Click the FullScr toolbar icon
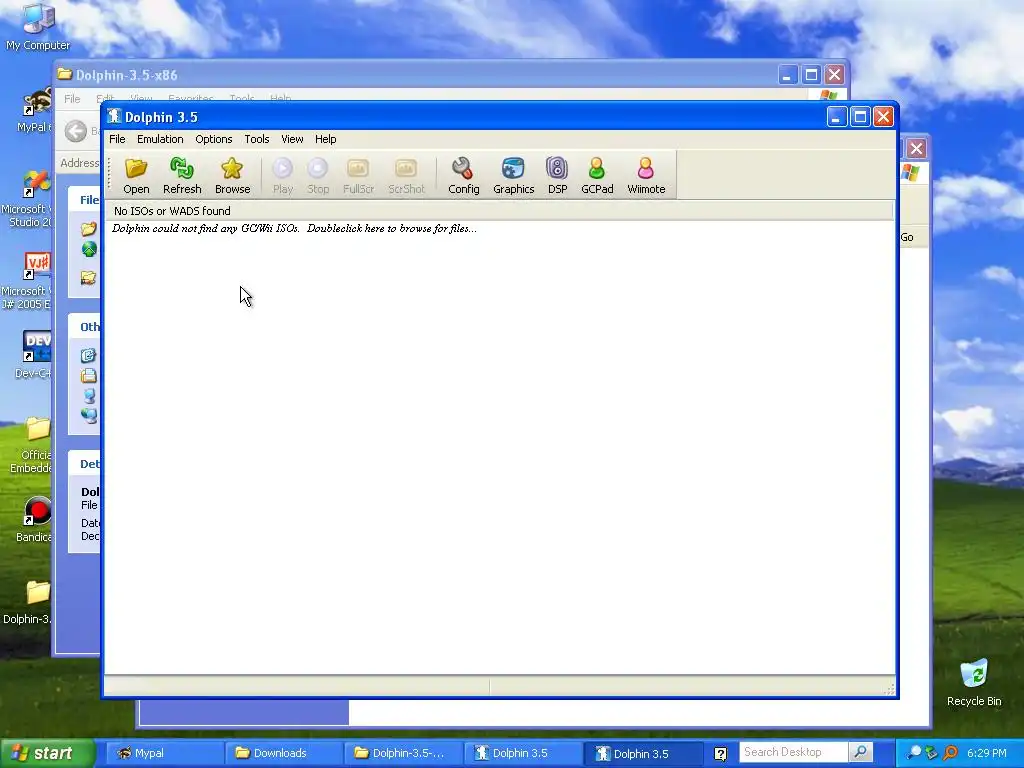This screenshot has width=1024, height=768. 358,175
